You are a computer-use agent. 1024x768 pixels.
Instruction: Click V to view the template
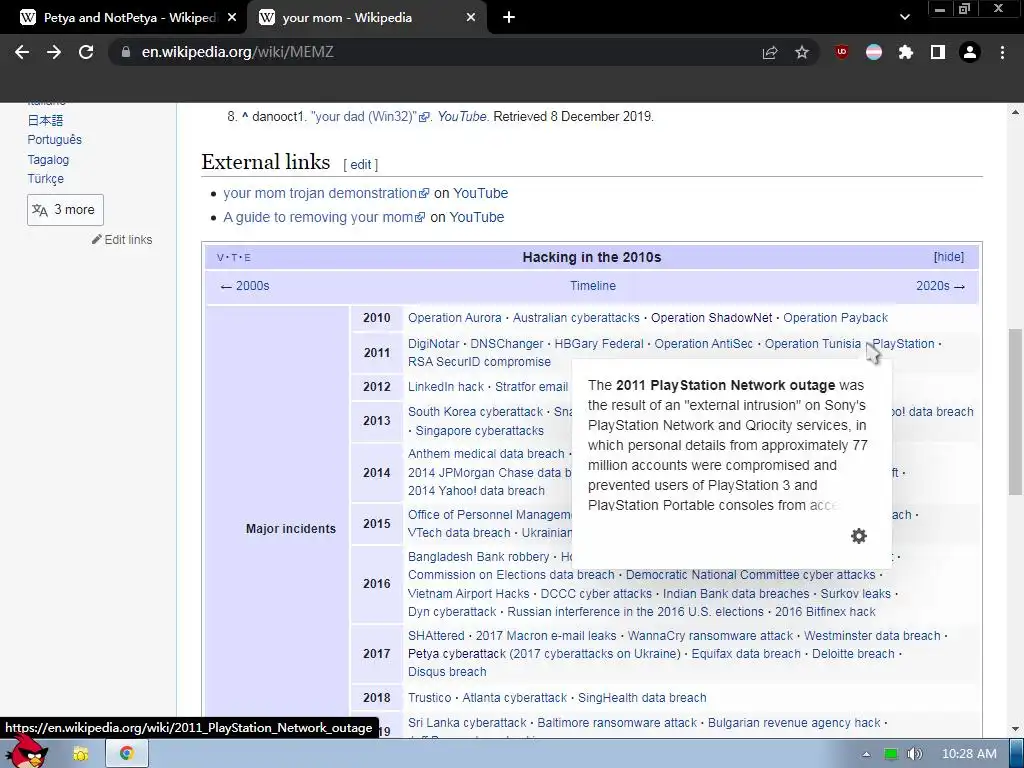pyautogui.click(x=220, y=257)
